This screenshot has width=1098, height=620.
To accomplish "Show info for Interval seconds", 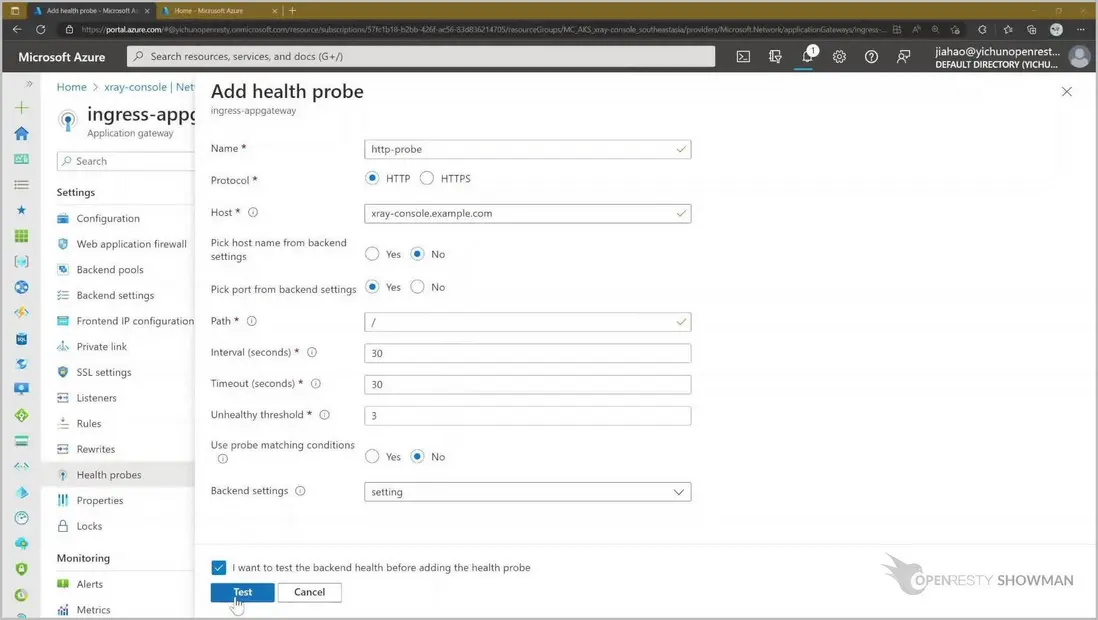I will click(312, 352).
